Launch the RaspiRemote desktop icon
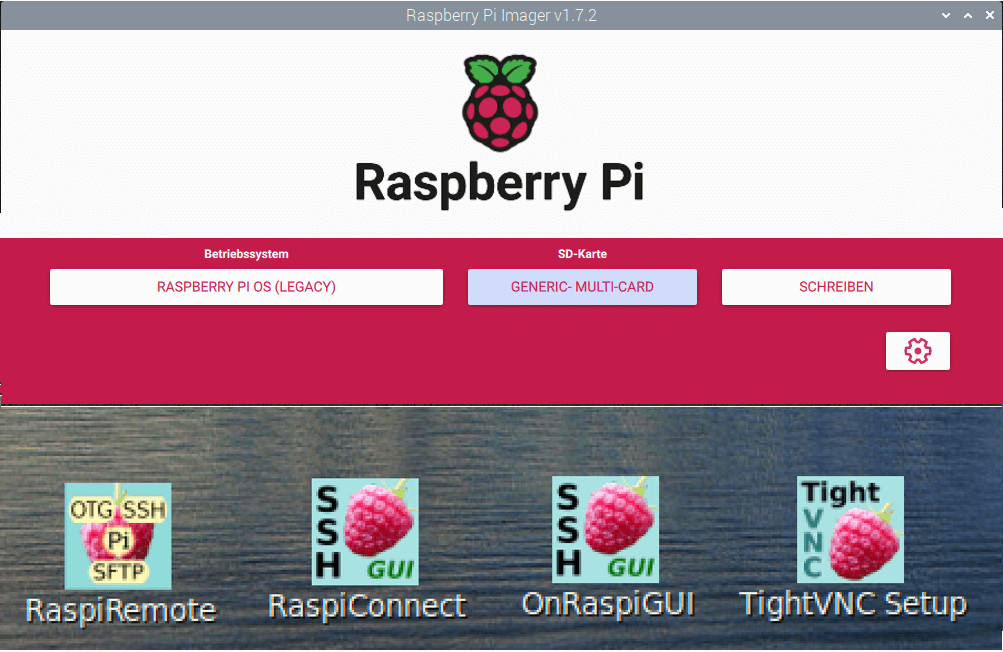1003x652 pixels. [118, 536]
